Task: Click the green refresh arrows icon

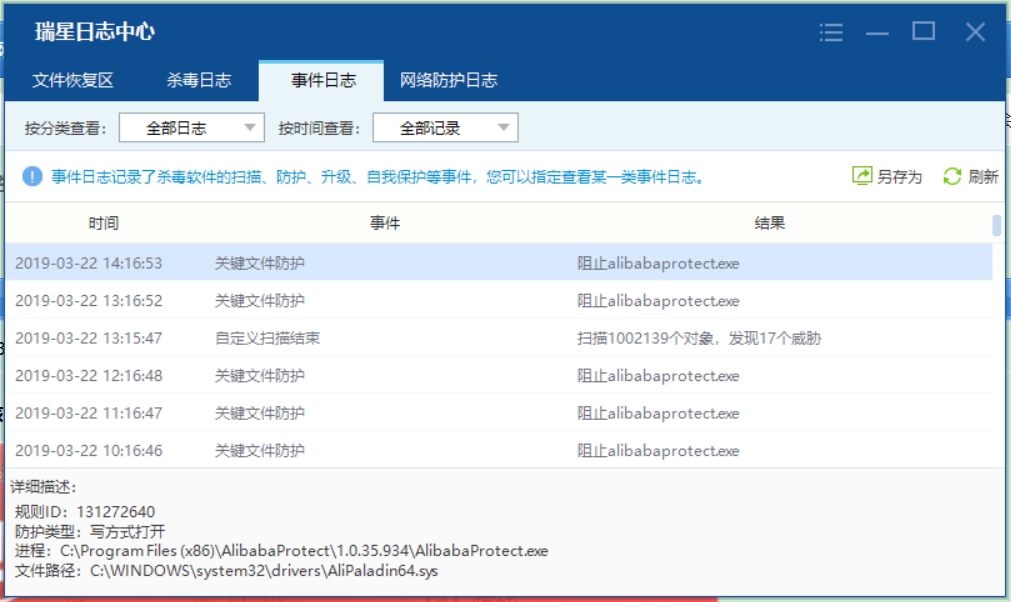Action: (x=952, y=176)
